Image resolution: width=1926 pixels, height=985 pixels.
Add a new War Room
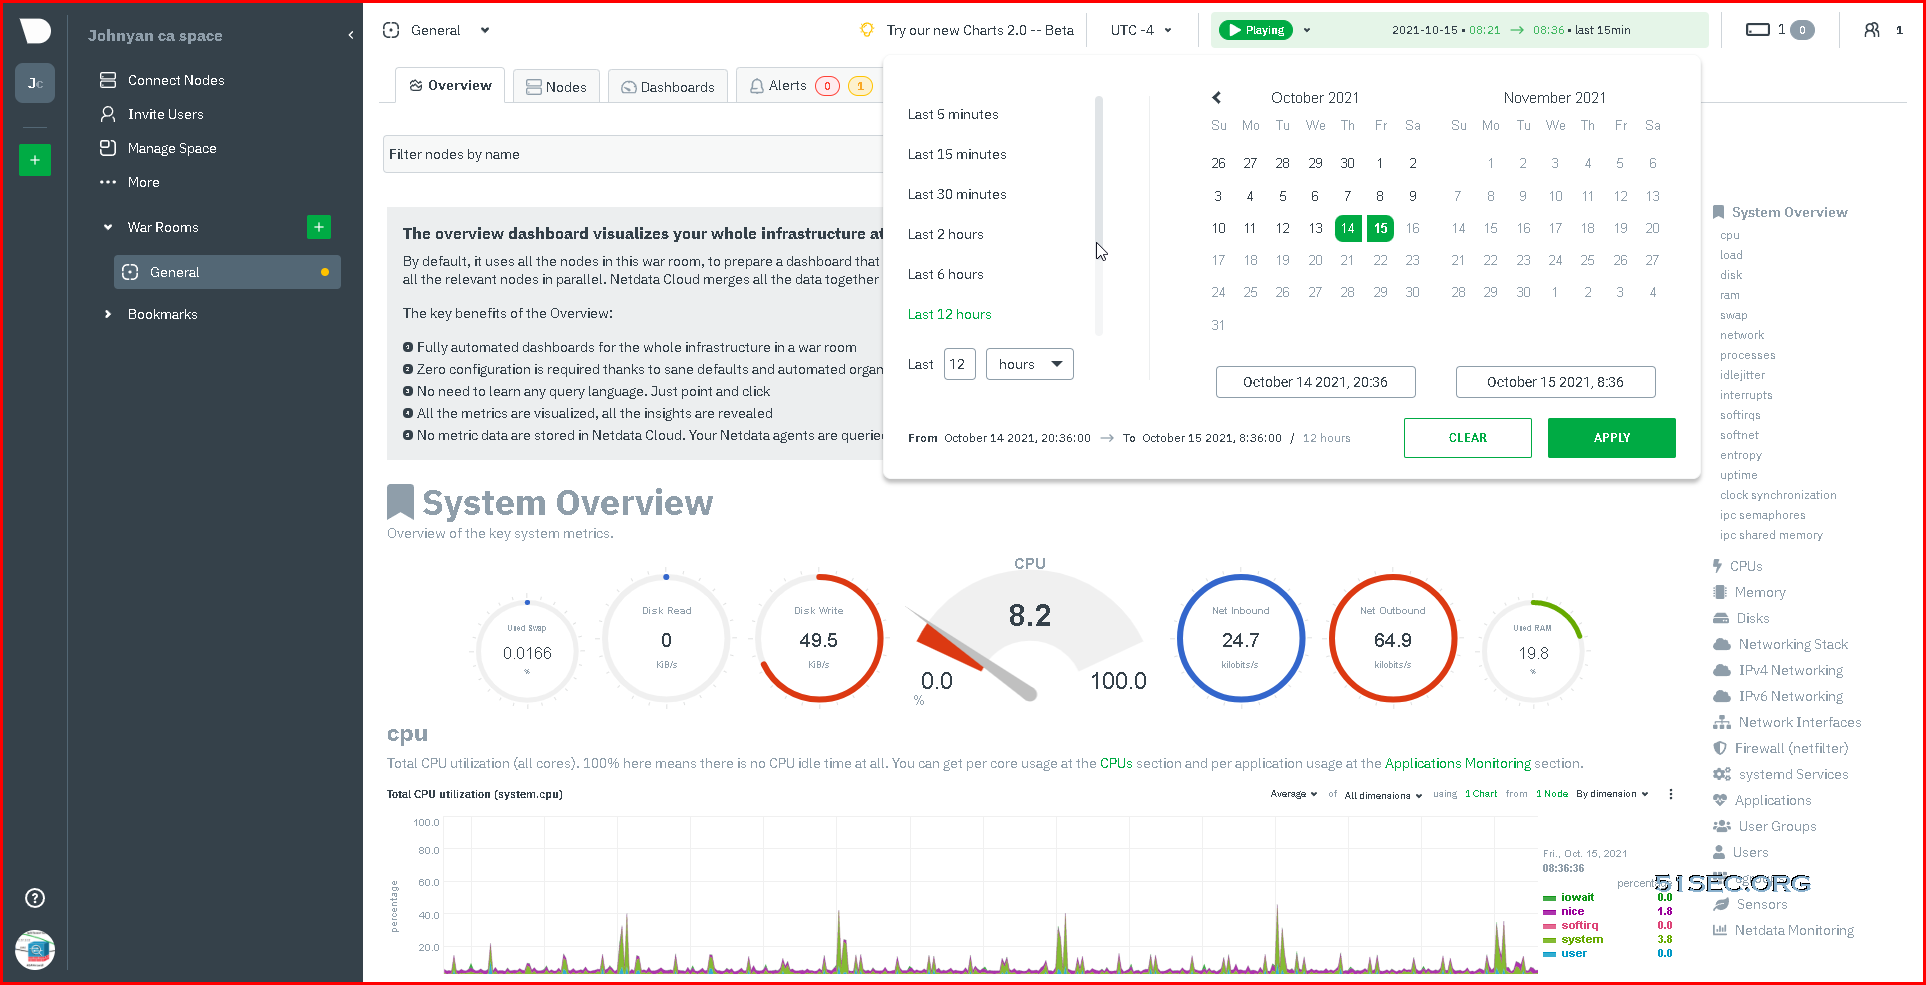[x=319, y=227]
